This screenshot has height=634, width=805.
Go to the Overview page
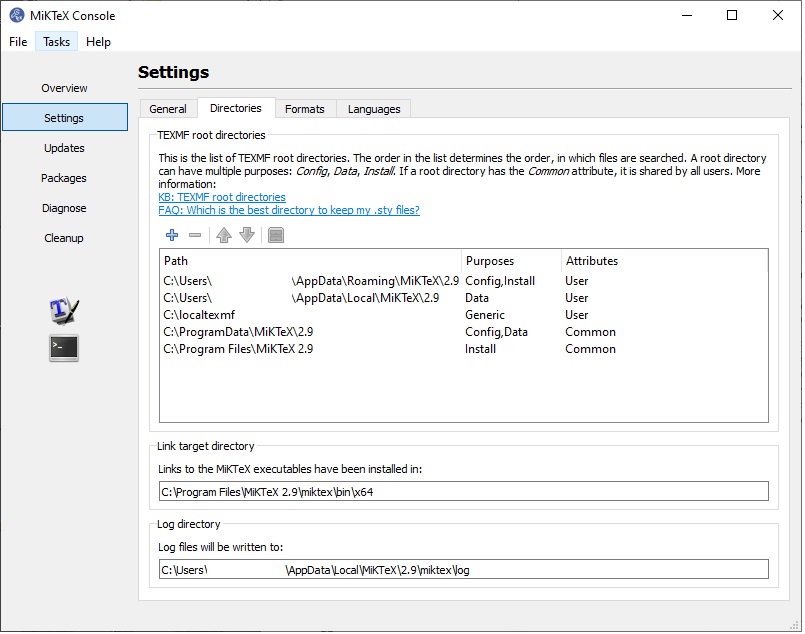tap(64, 88)
